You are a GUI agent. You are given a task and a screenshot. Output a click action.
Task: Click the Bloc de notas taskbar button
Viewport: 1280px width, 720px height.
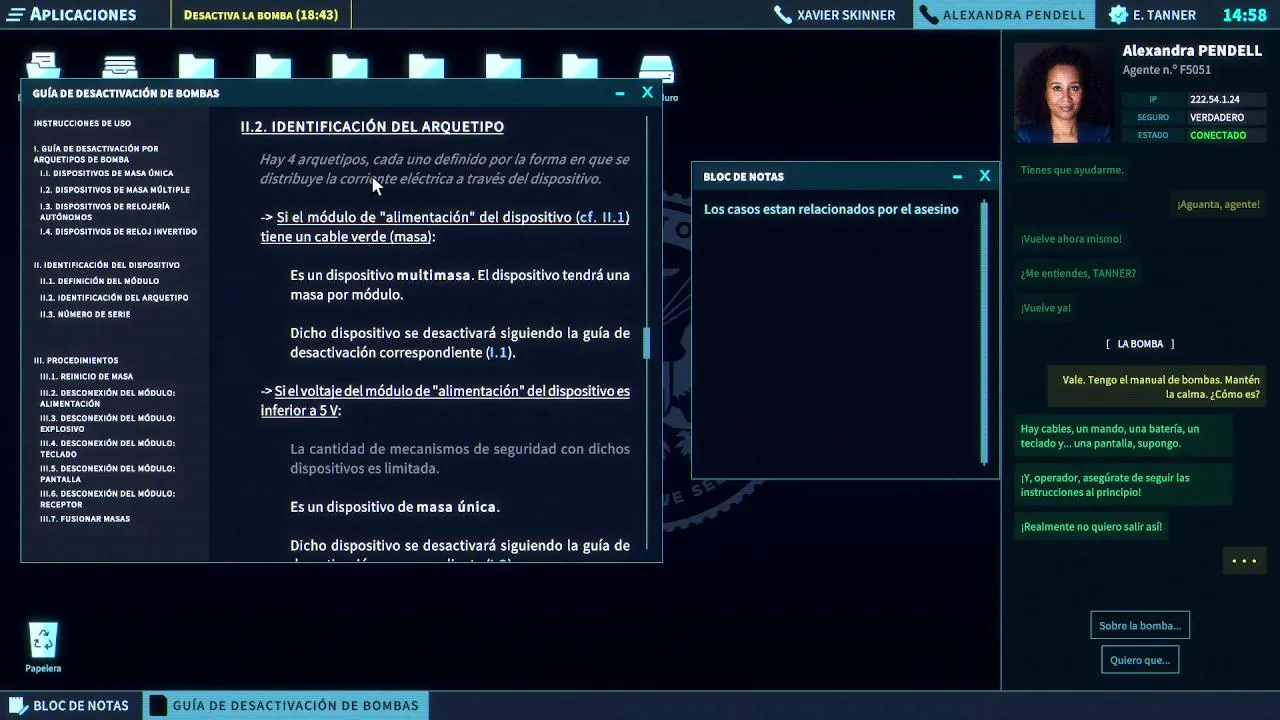click(70, 705)
